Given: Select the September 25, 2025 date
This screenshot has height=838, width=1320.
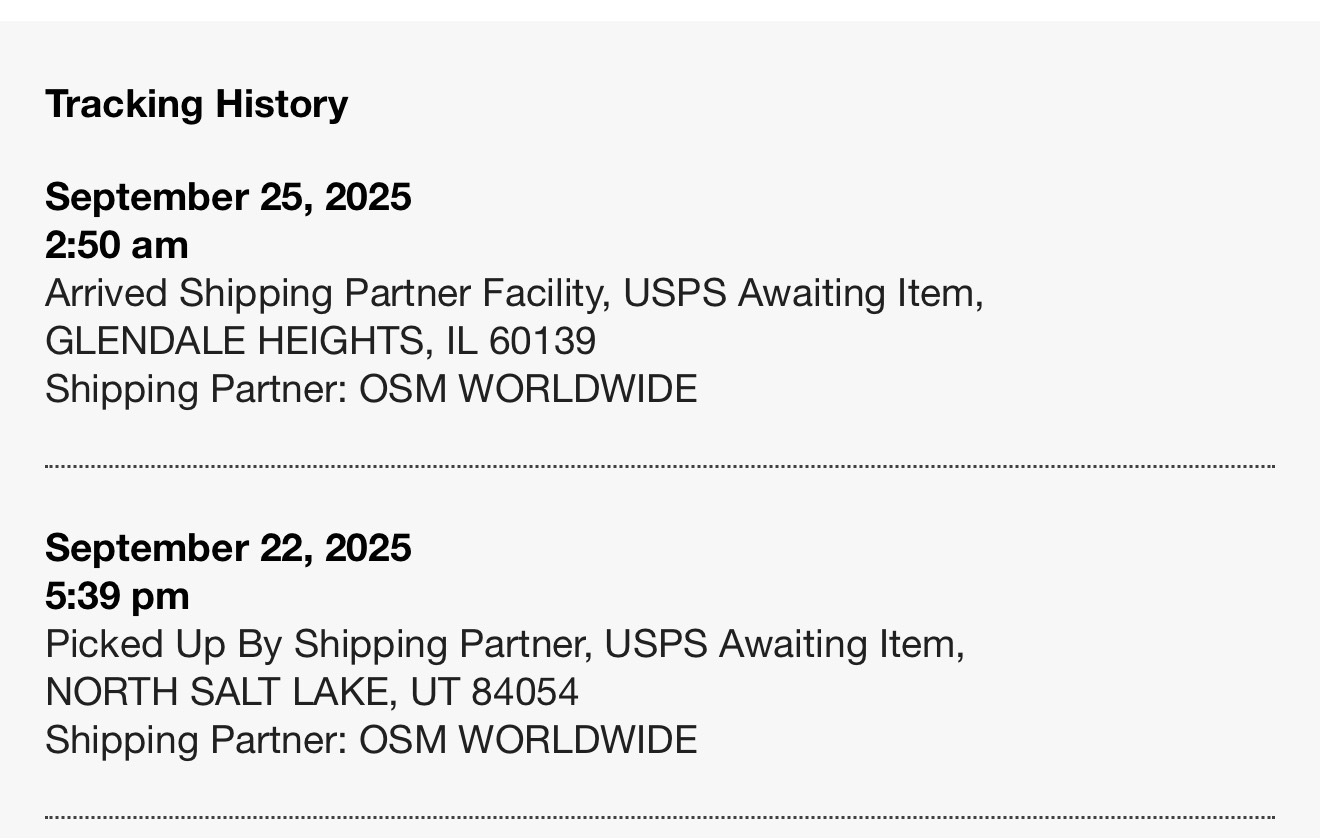Looking at the screenshot, I should [228, 197].
